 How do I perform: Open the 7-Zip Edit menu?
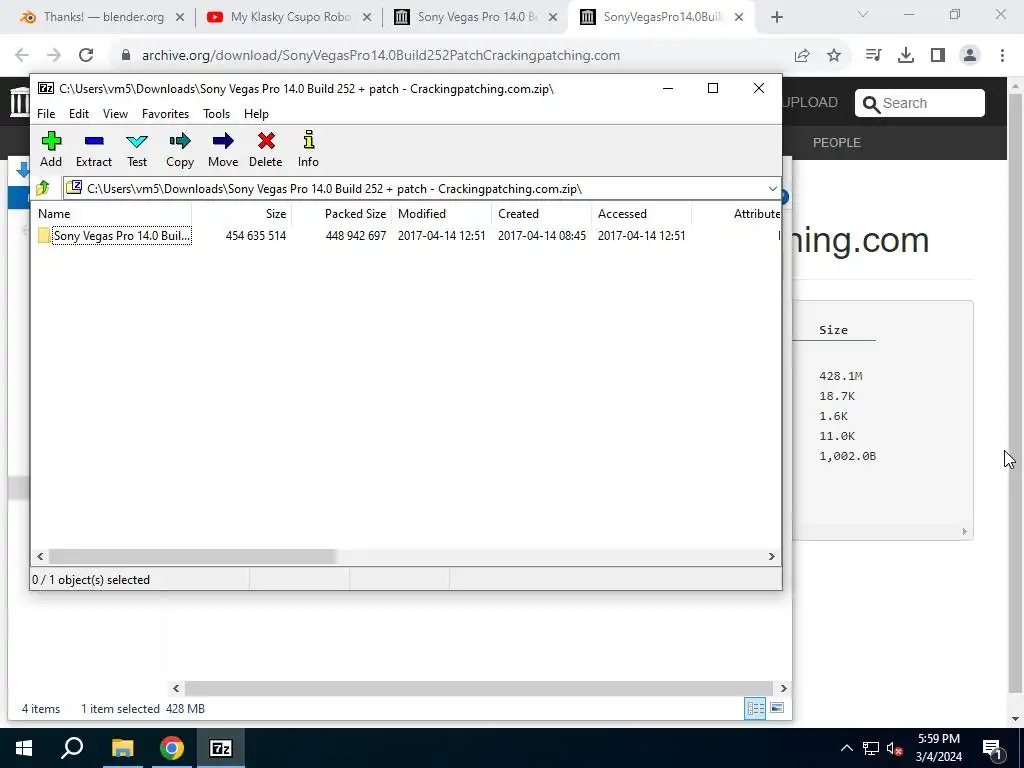(x=79, y=114)
